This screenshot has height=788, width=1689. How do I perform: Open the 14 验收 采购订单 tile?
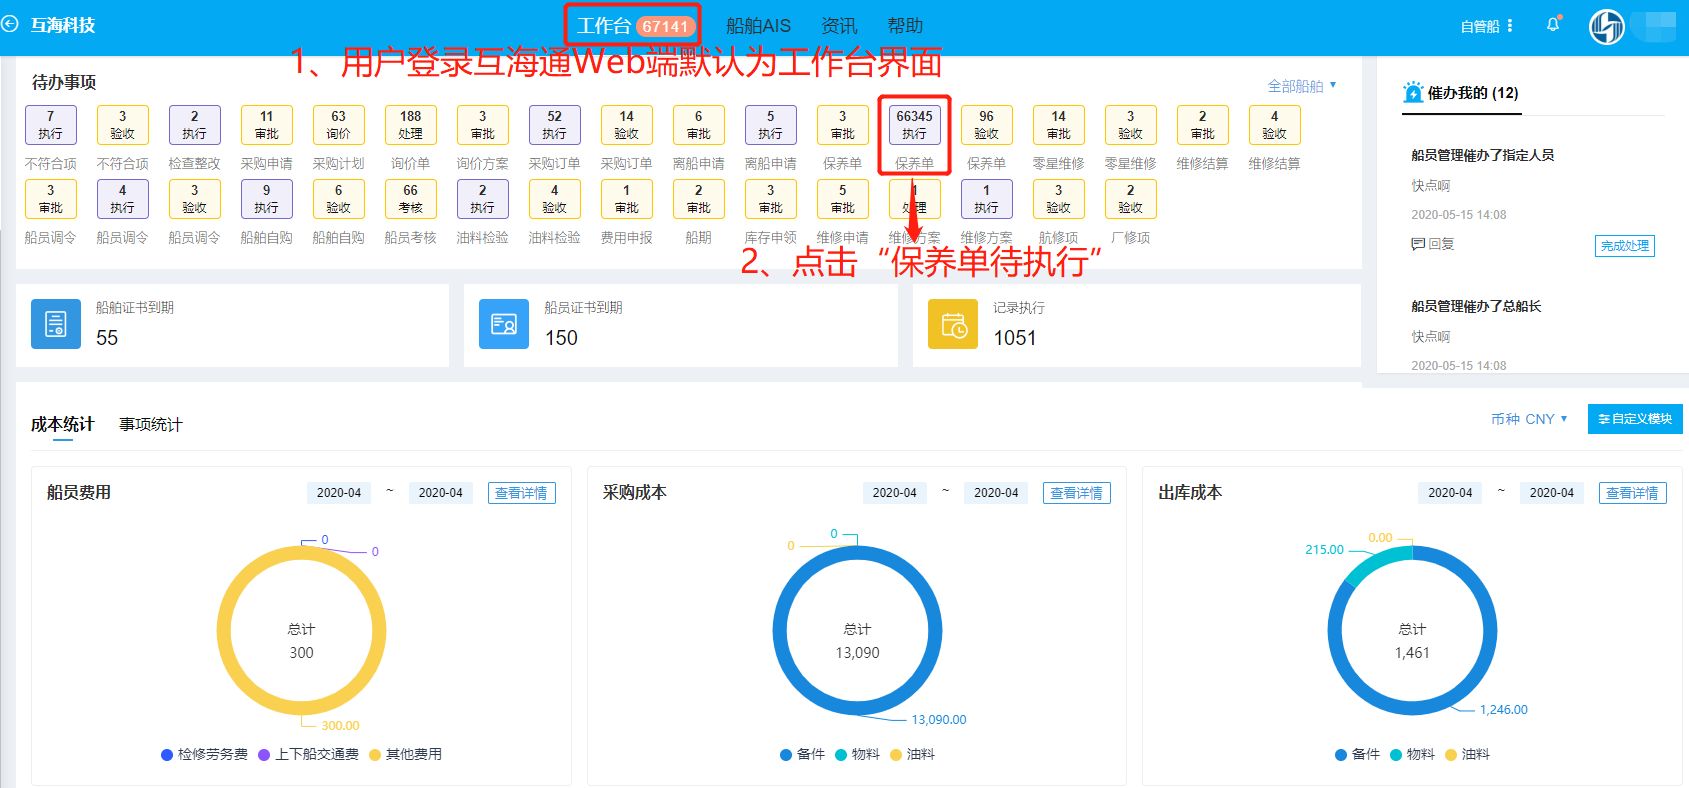(627, 125)
